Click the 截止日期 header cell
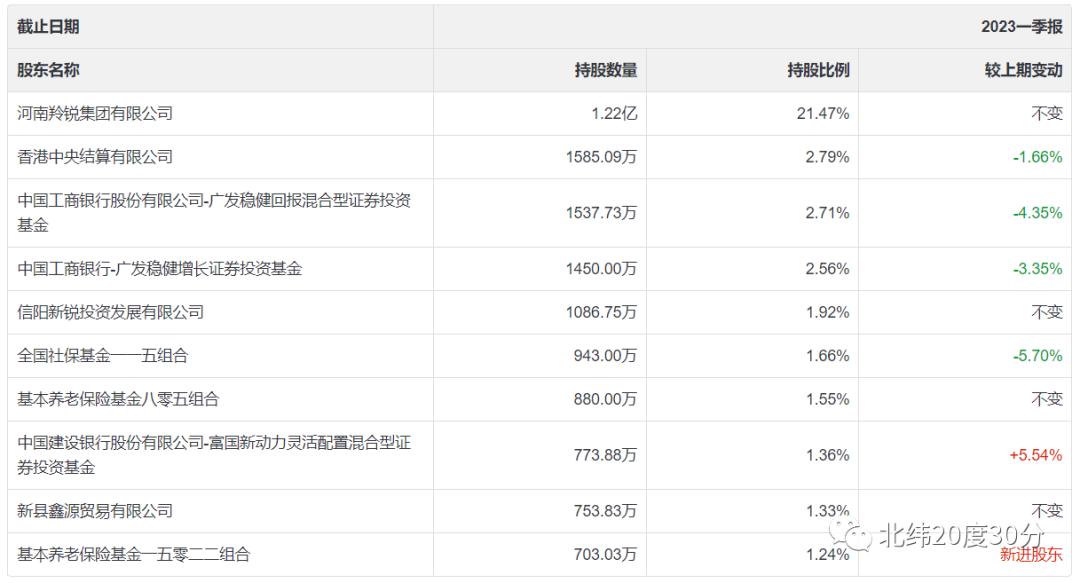 pyautogui.click(x=48, y=27)
